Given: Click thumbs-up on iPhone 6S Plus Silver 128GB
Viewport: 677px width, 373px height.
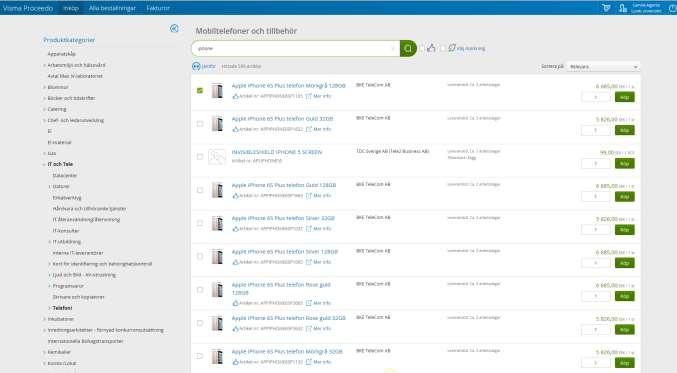Looking at the screenshot, I should [x=235, y=262].
